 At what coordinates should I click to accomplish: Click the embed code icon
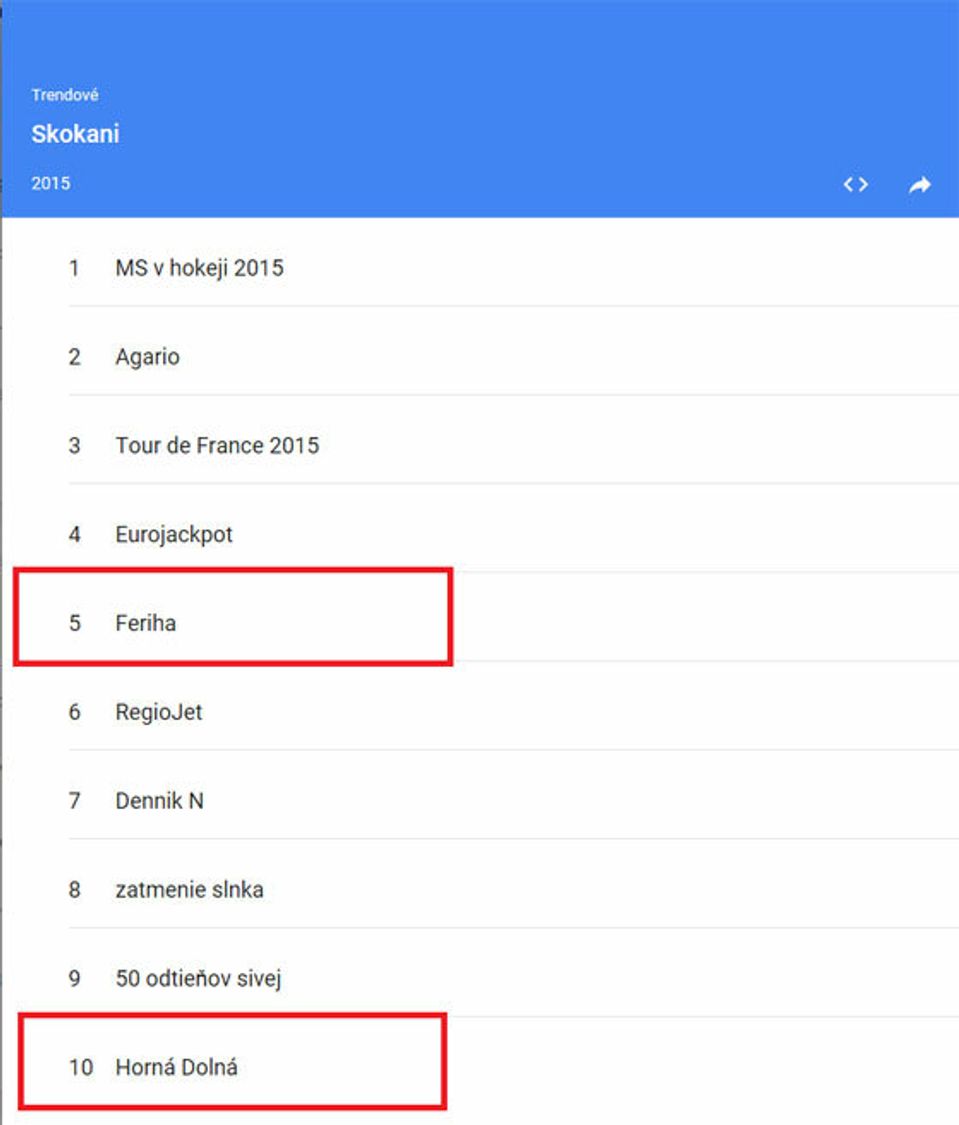coord(855,185)
